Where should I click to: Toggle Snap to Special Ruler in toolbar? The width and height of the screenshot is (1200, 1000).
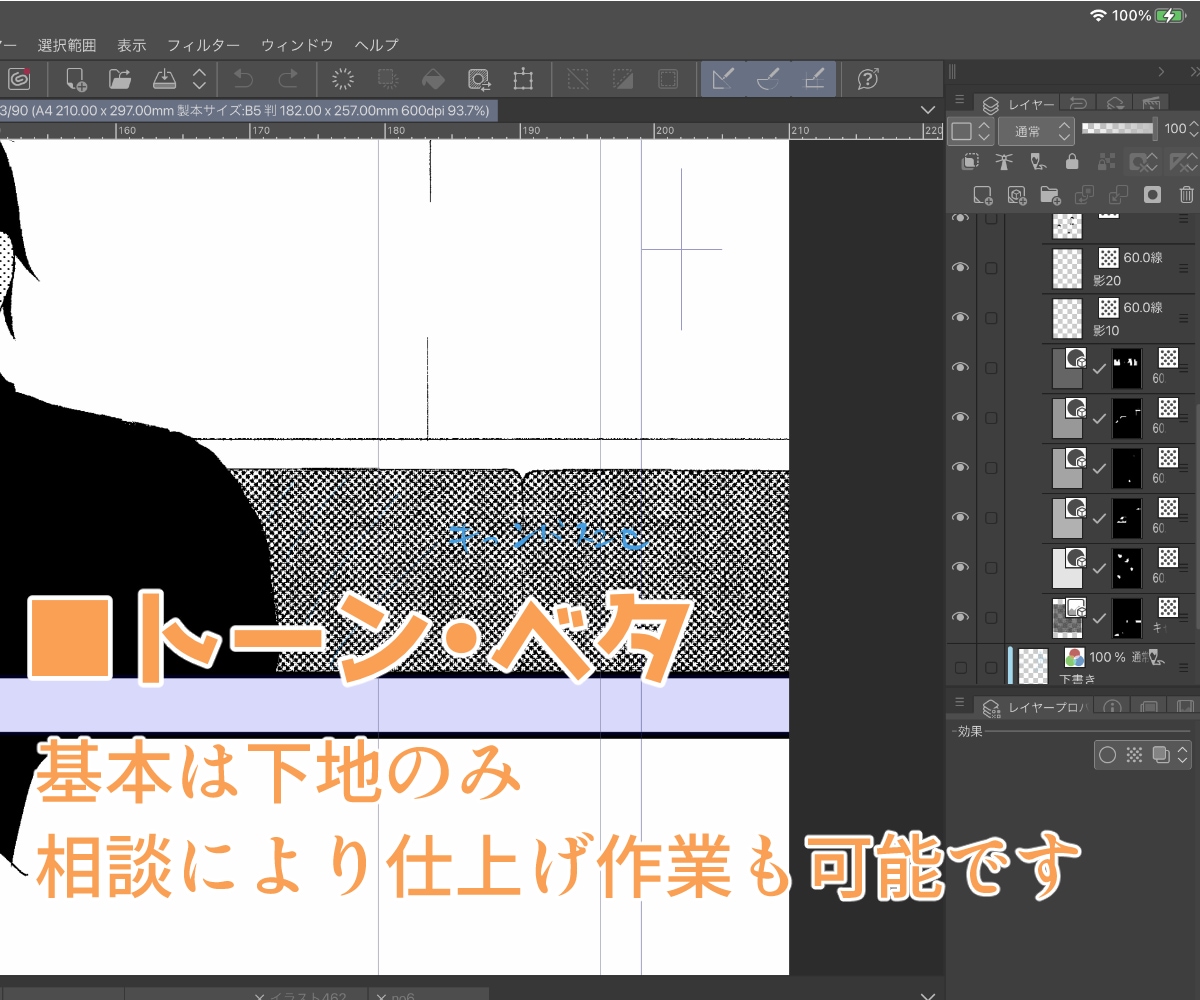pyautogui.click(x=768, y=79)
